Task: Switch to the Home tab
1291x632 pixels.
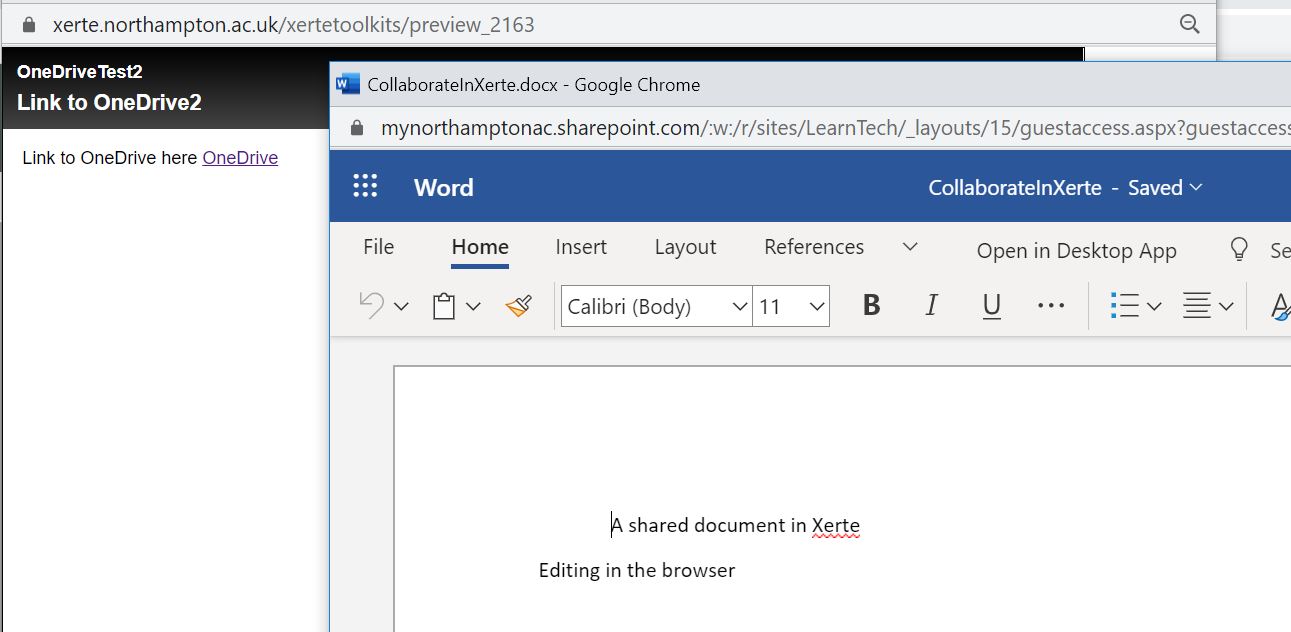Action: click(x=480, y=247)
